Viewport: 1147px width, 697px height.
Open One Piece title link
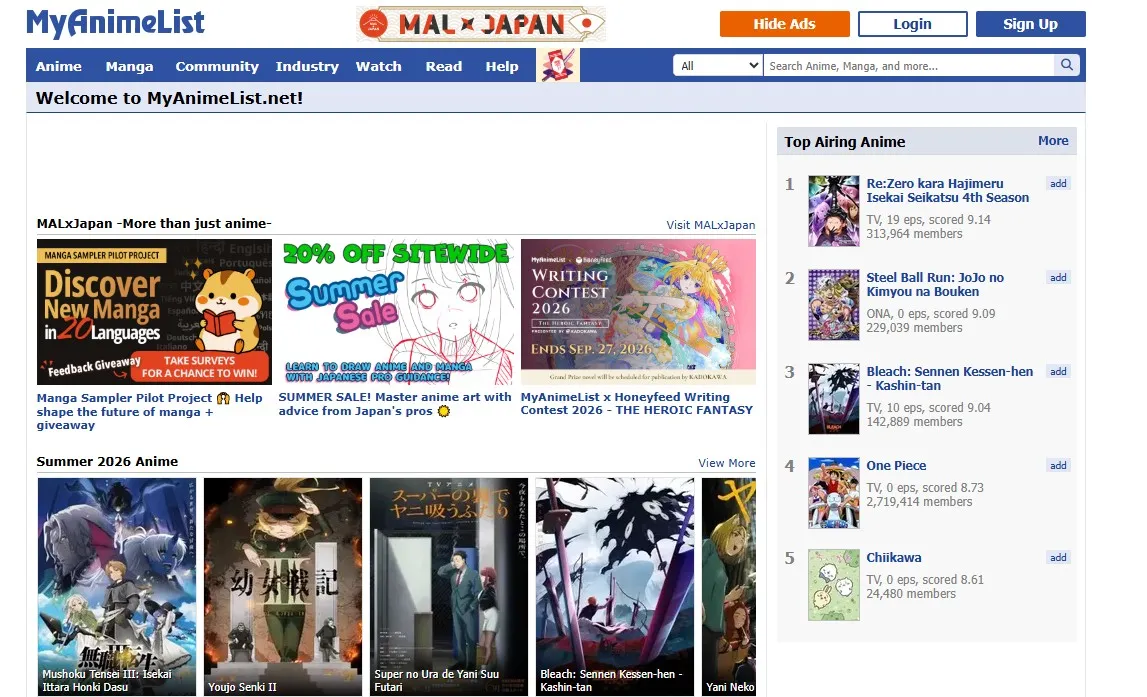coord(896,465)
